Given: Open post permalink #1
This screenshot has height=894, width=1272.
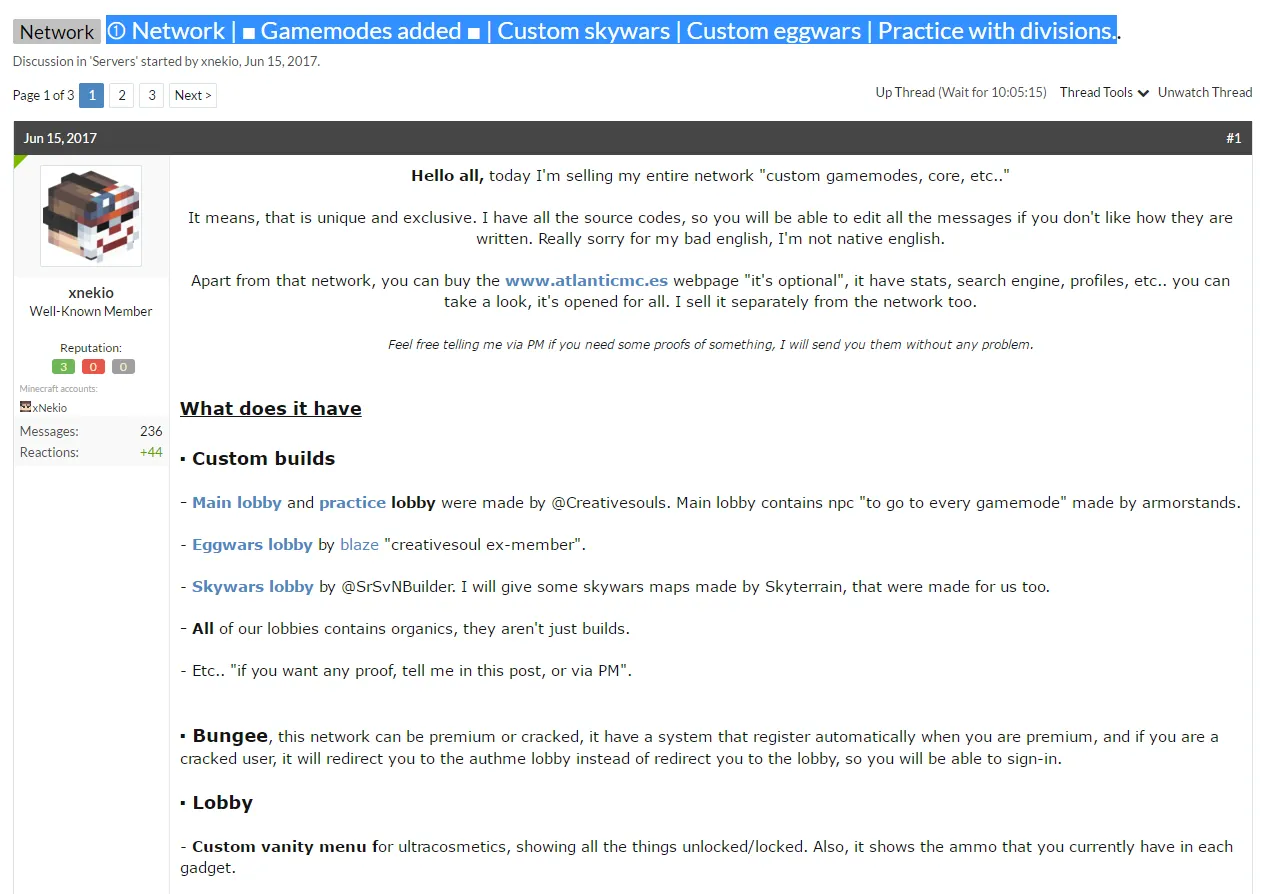Looking at the screenshot, I should point(1233,138).
